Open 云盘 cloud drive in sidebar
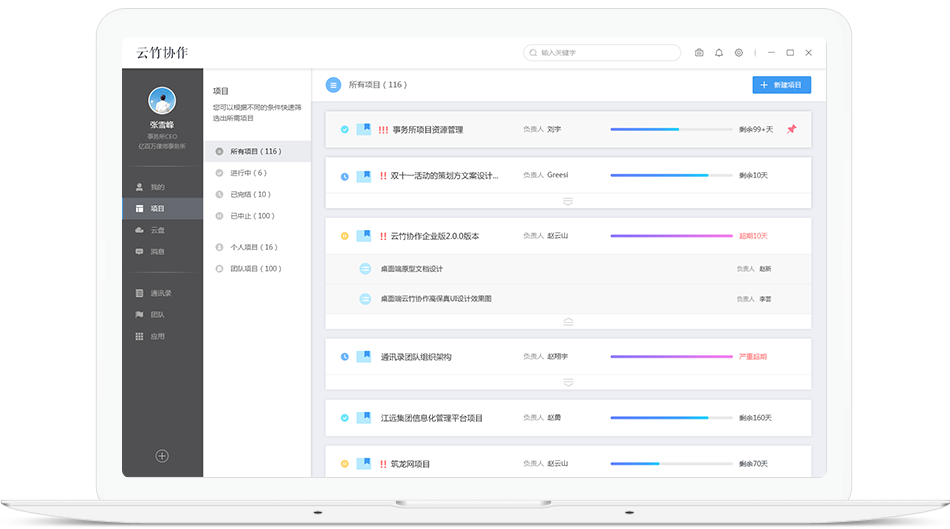Viewport: 950px width, 529px height. pyautogui.click(x=157, y=230)
